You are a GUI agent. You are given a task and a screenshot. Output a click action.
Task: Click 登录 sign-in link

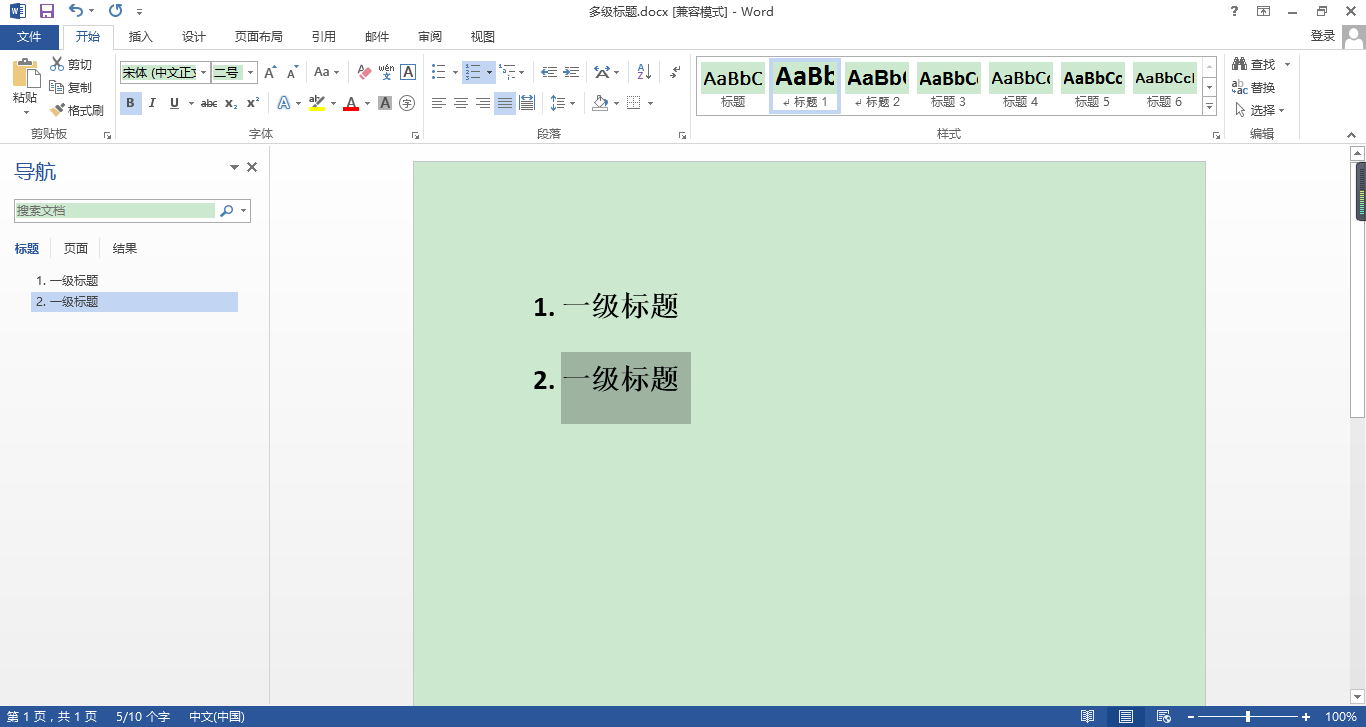tap(1323, 36)
